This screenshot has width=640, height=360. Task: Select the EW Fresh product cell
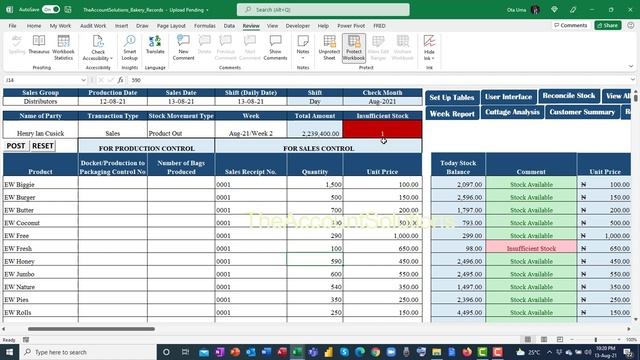(40, 248)
